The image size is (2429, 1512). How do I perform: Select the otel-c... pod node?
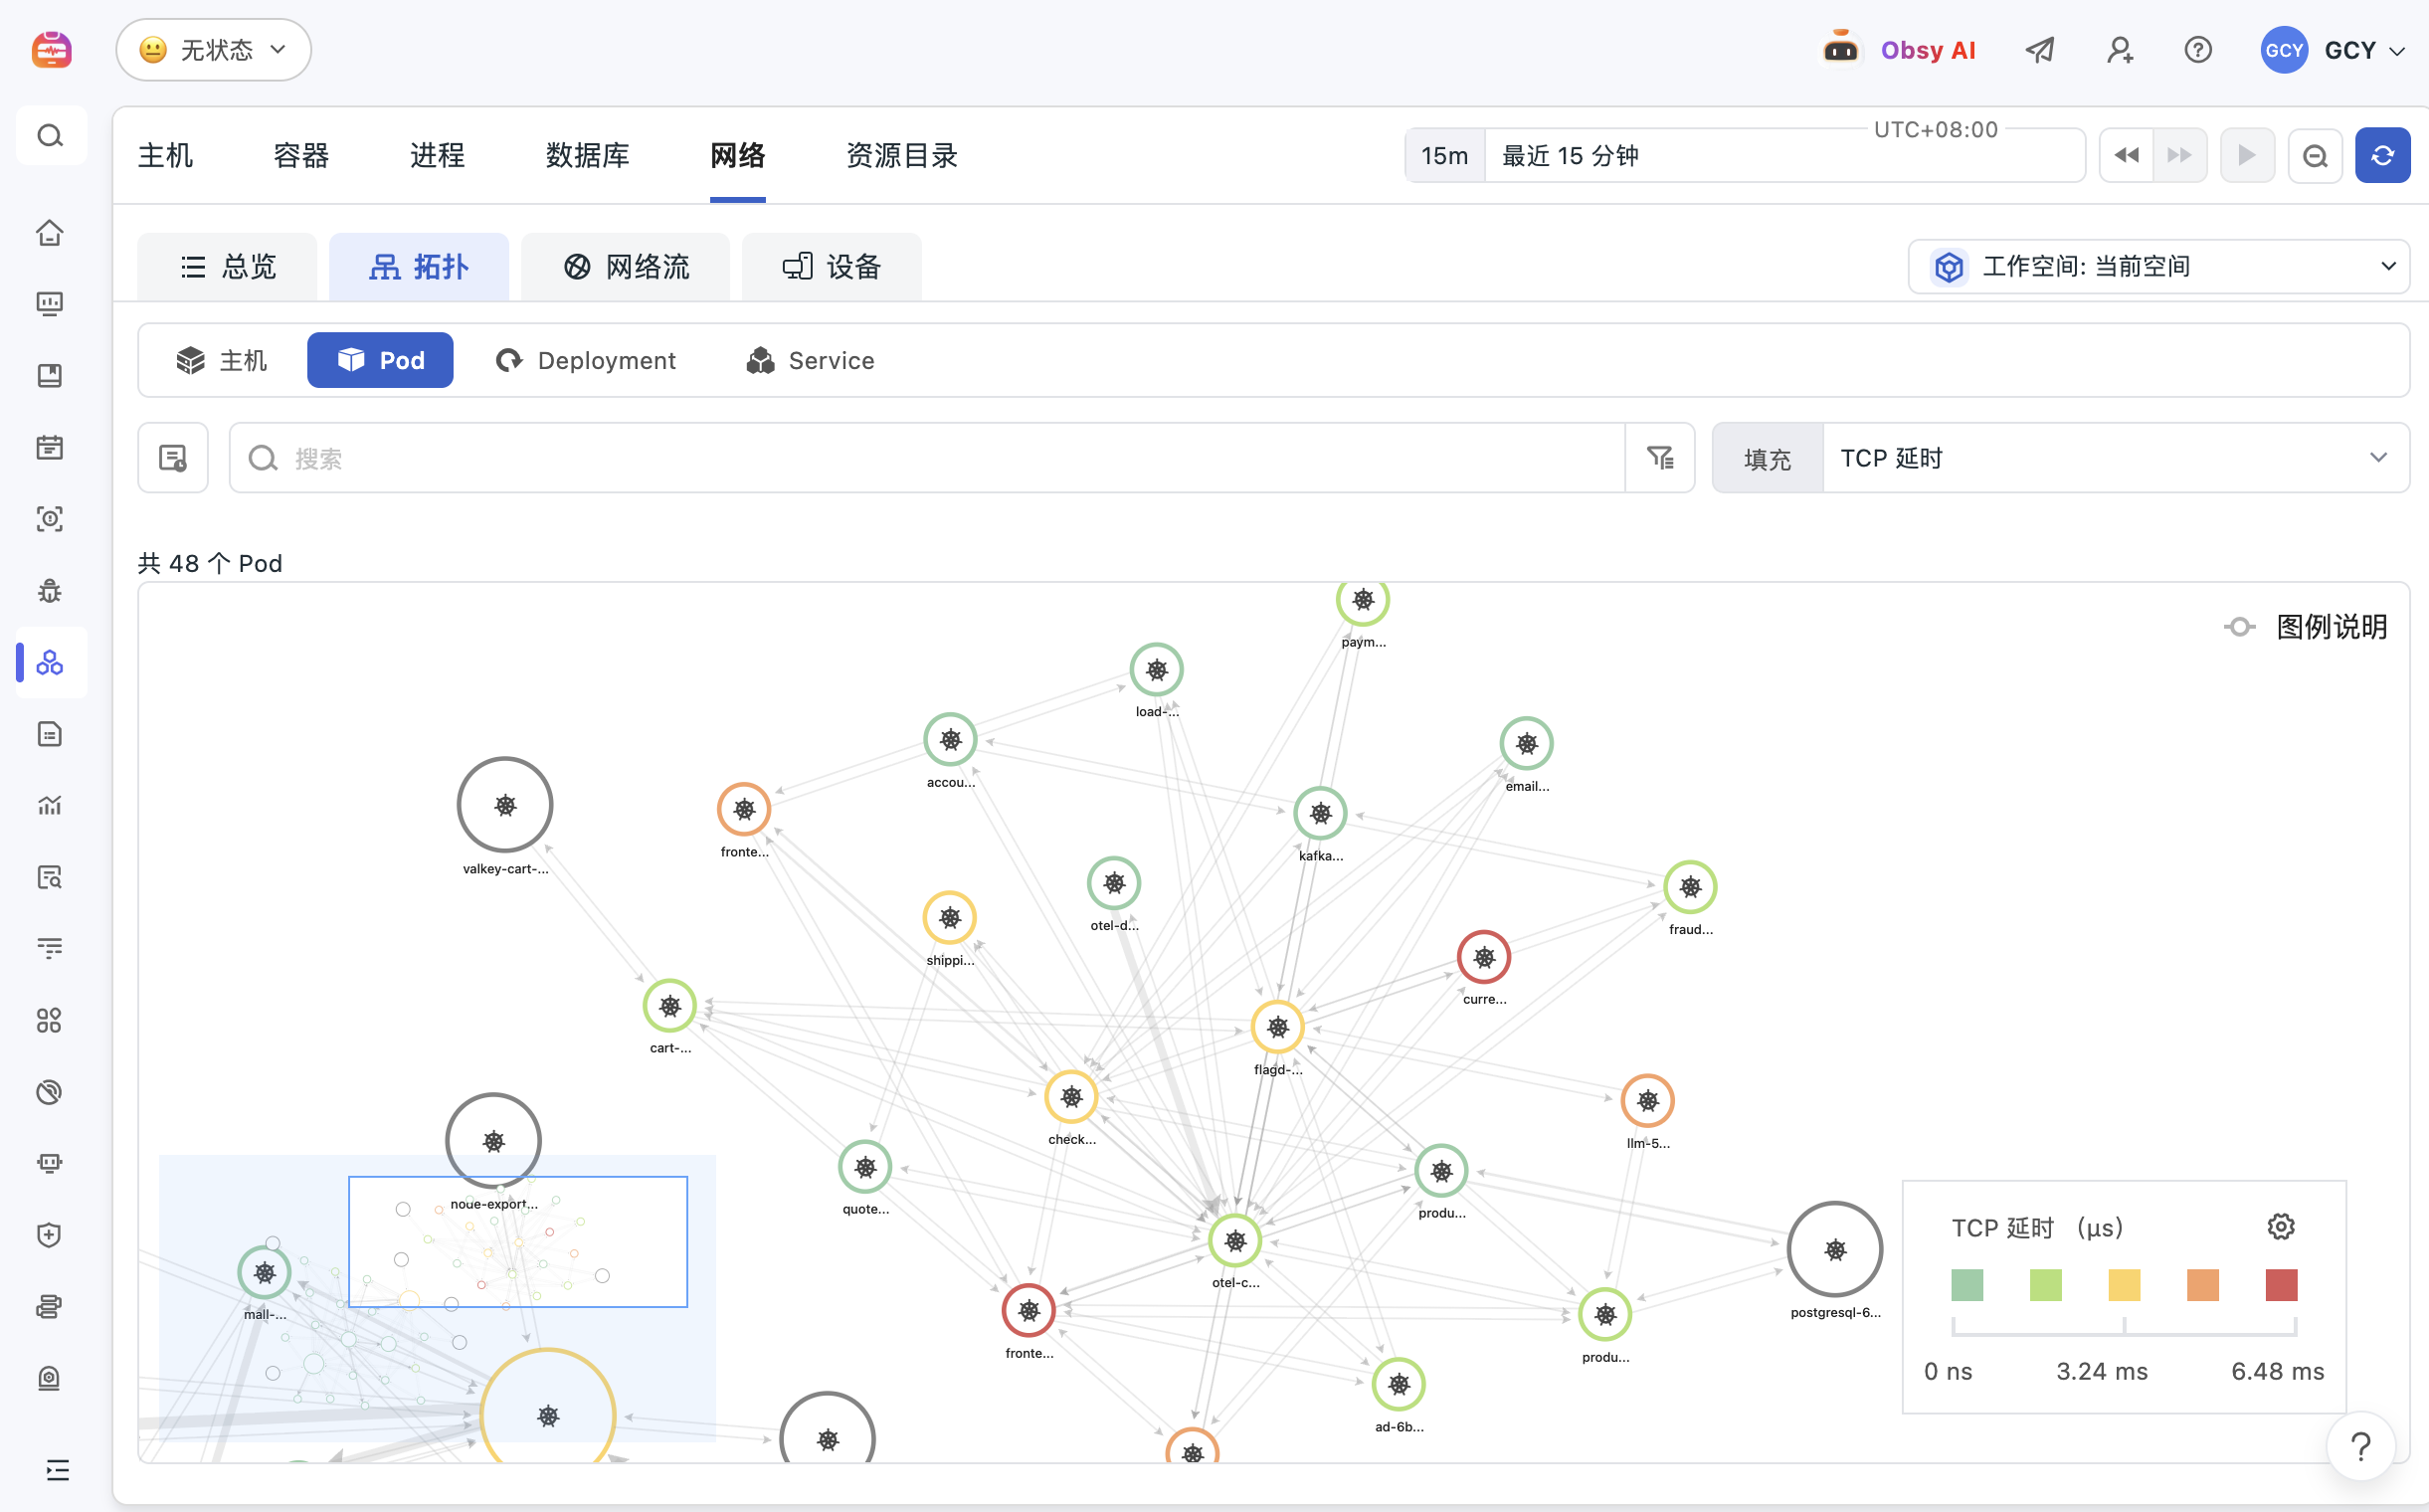[1235, 1241]
